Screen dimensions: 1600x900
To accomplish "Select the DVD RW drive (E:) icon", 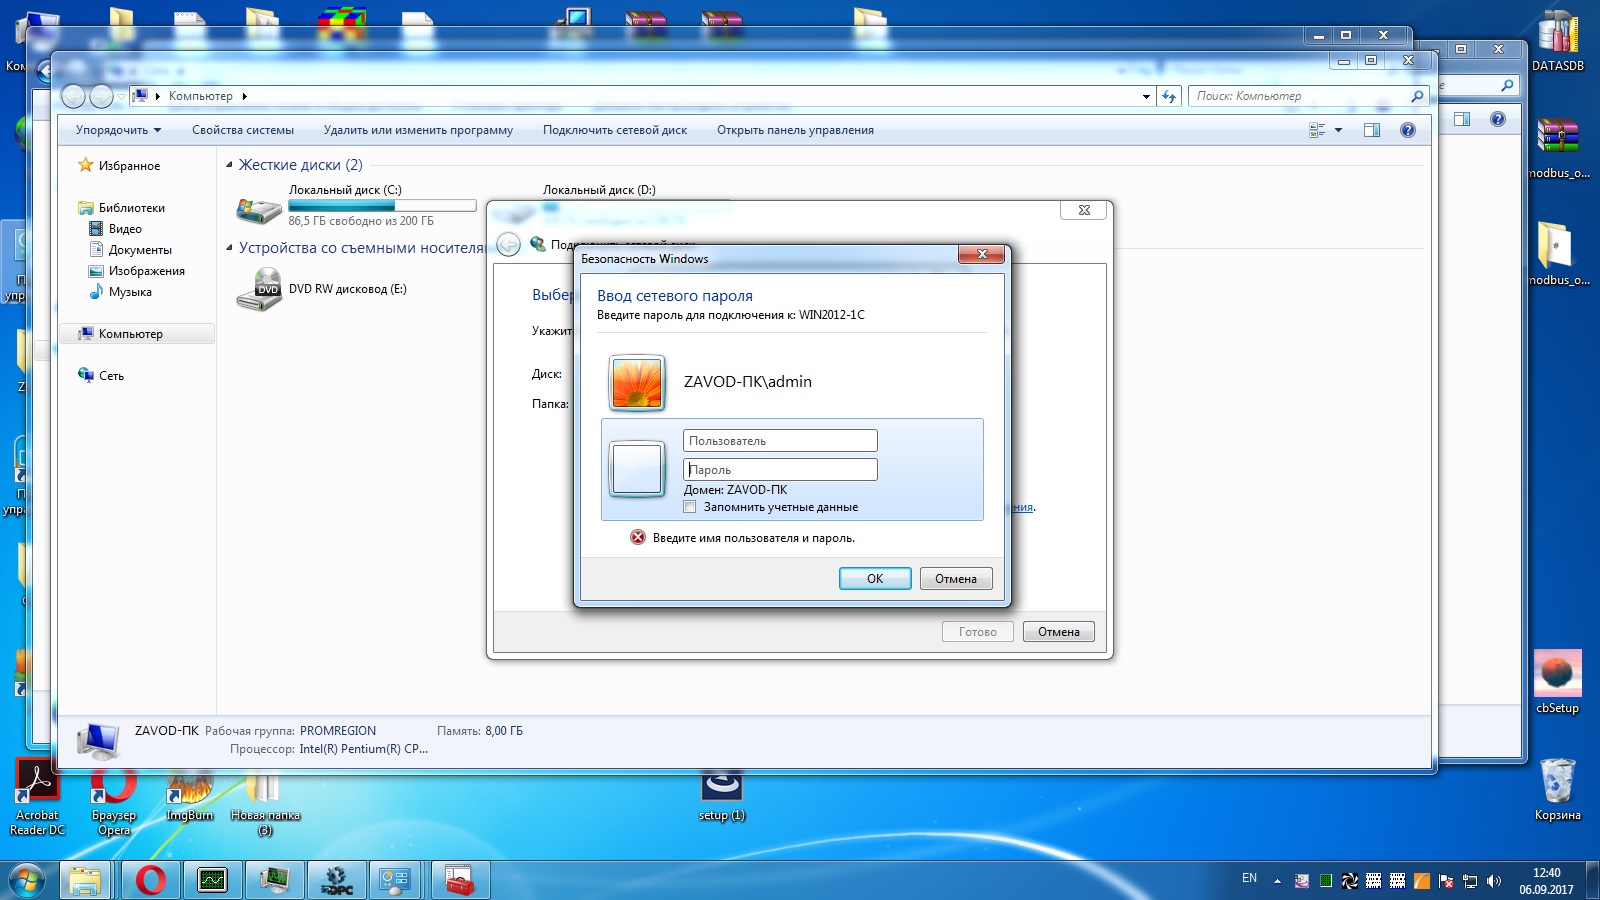I will coord(259,290).
